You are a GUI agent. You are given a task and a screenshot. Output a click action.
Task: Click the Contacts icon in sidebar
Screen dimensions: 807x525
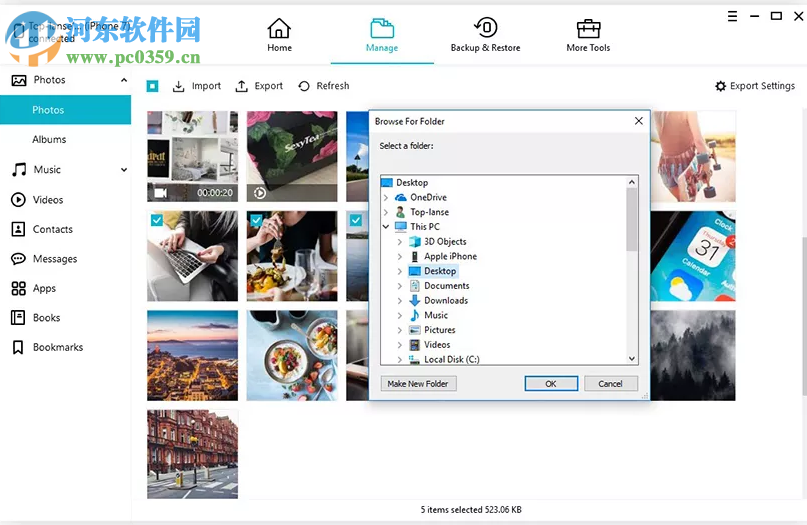(x=19, y=229)
